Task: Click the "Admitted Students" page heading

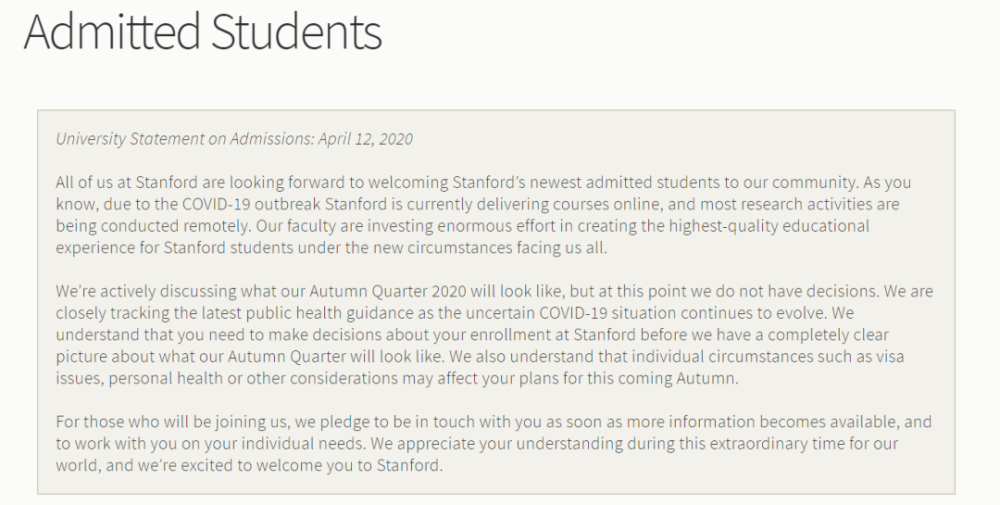Action: 202,32
